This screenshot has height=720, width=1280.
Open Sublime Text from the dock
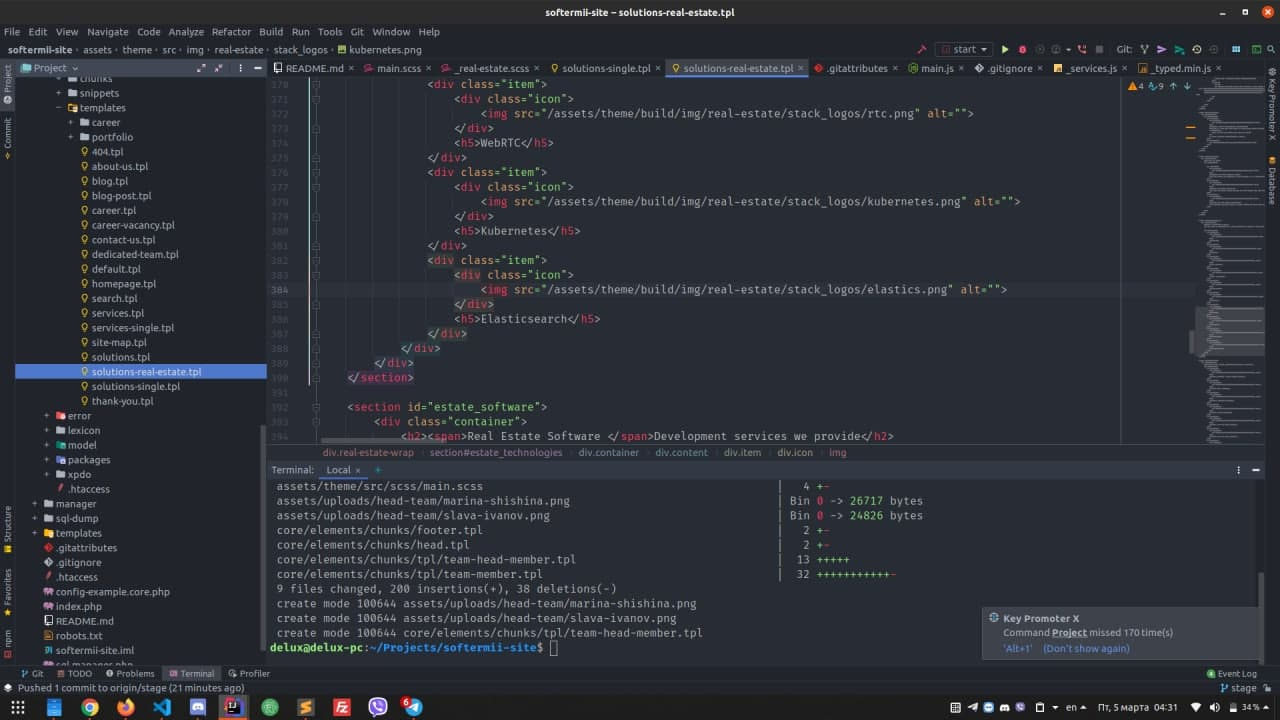306,707
